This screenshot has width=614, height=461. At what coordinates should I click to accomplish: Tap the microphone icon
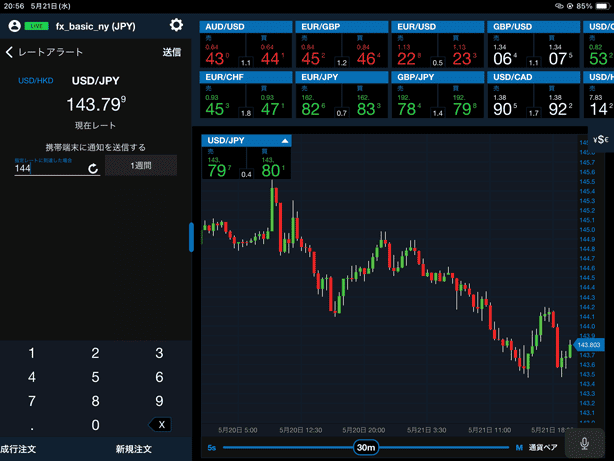click(x=584, y=443)
